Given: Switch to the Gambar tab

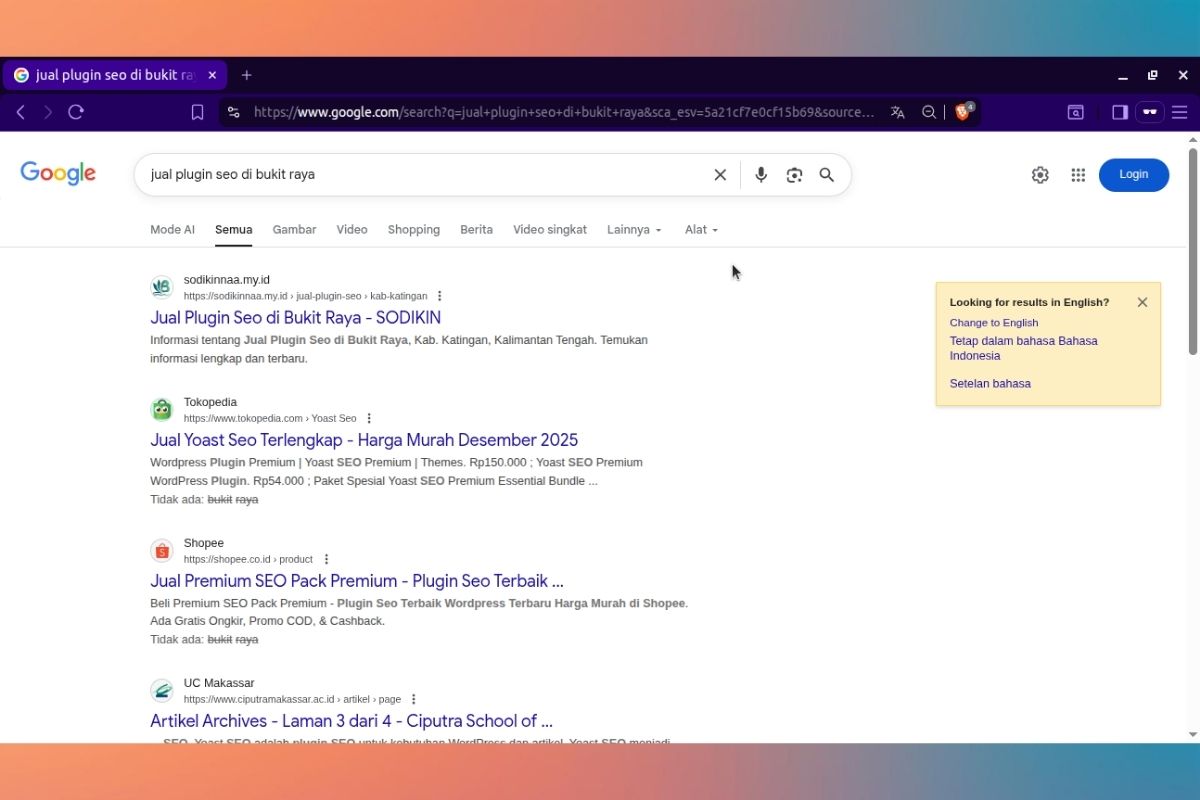Looking at the screenshot, I should (294, 229).
